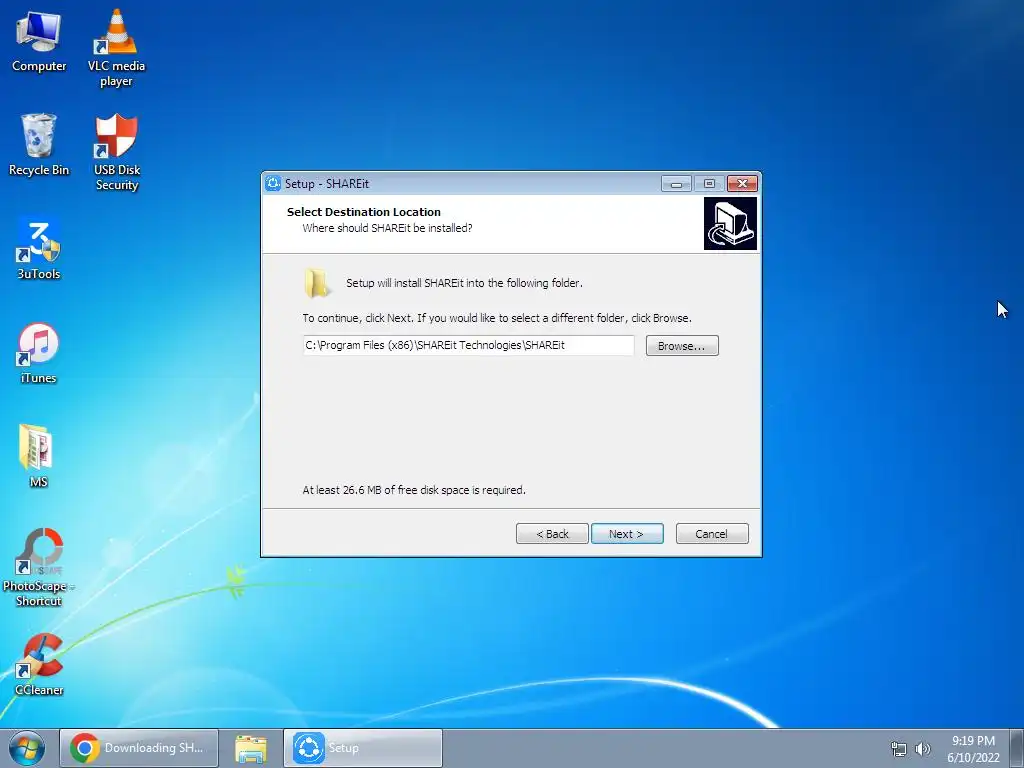Click 'At least 26.6 MB' disk space text
Viewport: 1024px width, 768px height.
(x=414, y=490)
